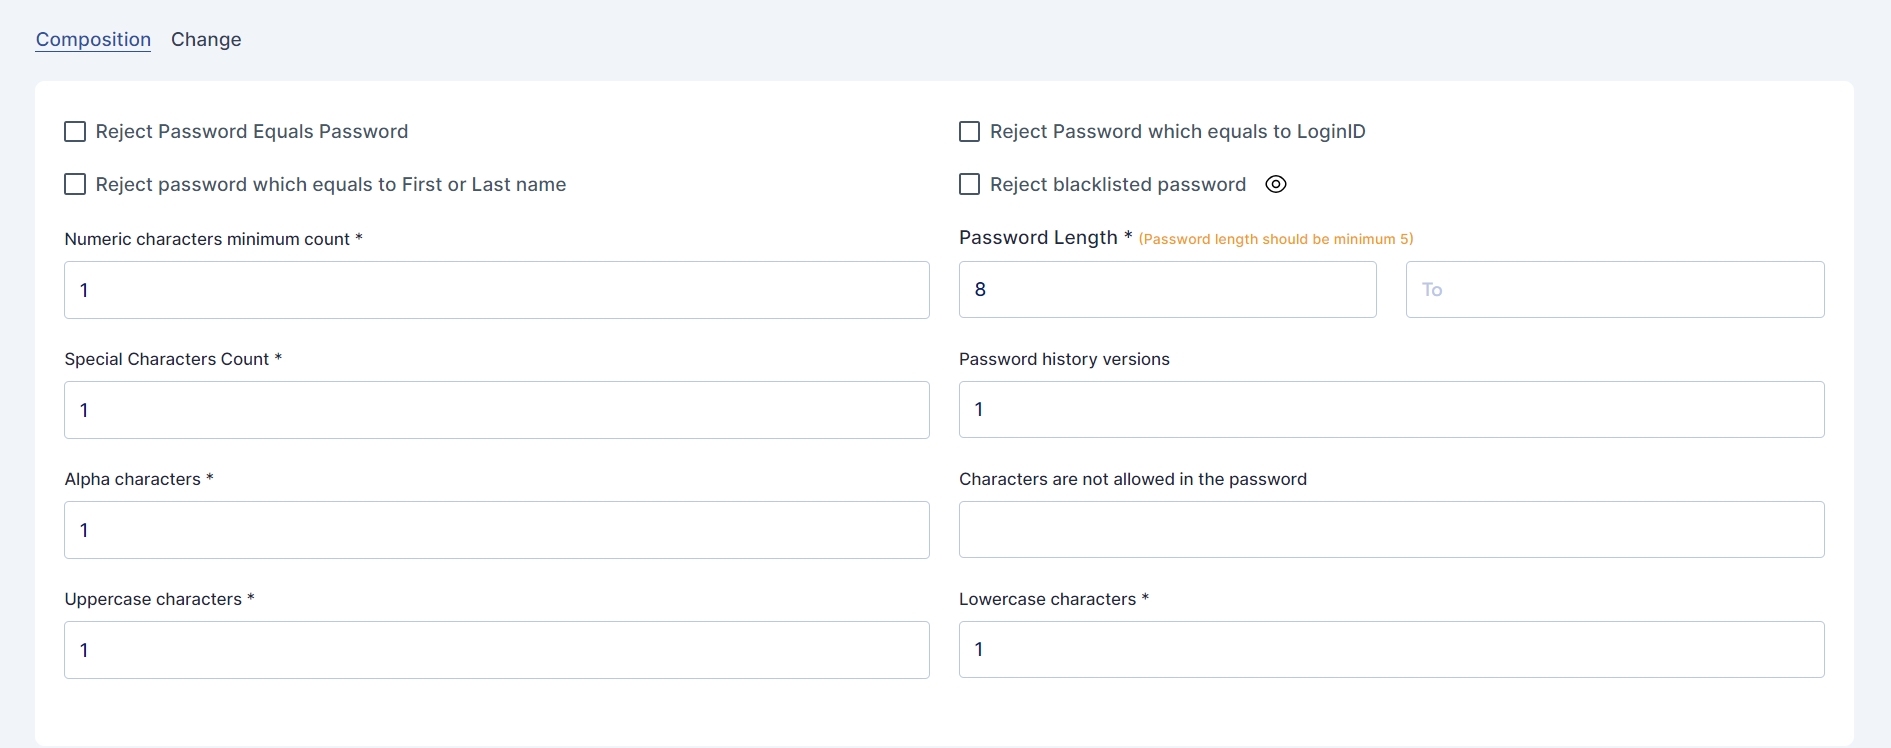Select the Alpha characters input field
The width and height of the screenshot is (1891, 748).
pos(496,530)
